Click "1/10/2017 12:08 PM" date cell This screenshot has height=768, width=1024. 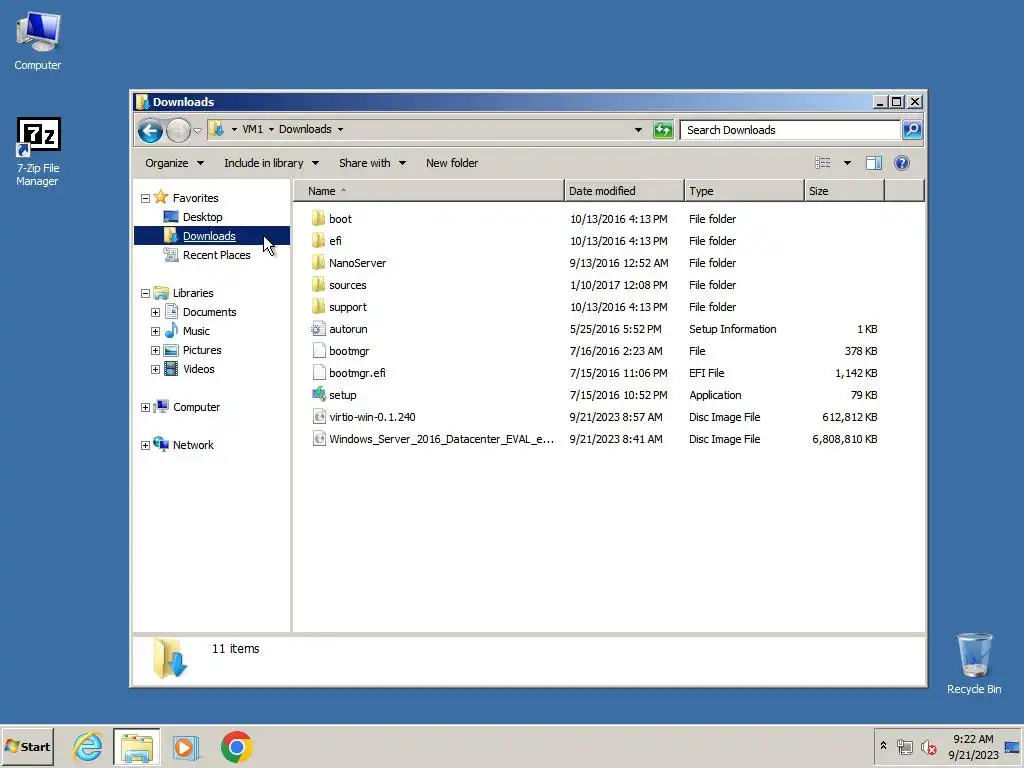(618, 285)
